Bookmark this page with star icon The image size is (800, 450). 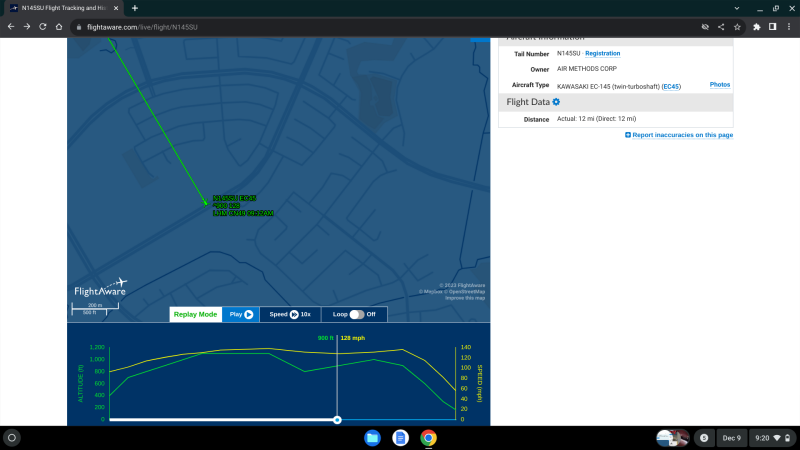(737, 26)
